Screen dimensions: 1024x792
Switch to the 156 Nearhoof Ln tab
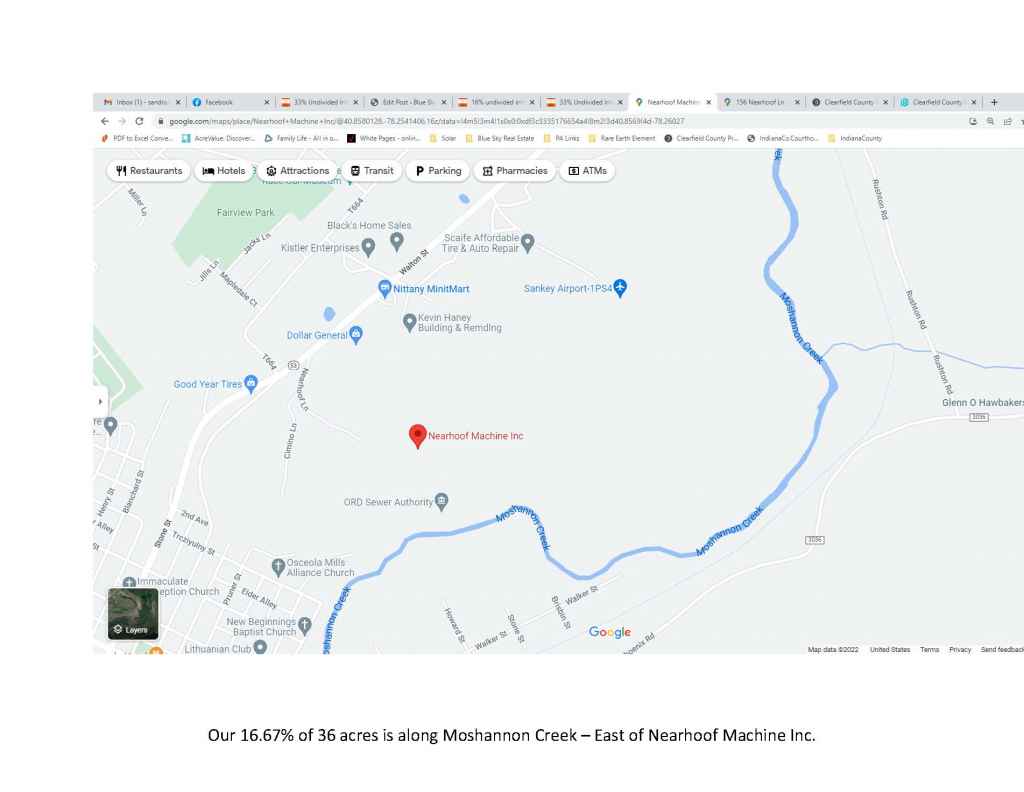tap(757, 102)
